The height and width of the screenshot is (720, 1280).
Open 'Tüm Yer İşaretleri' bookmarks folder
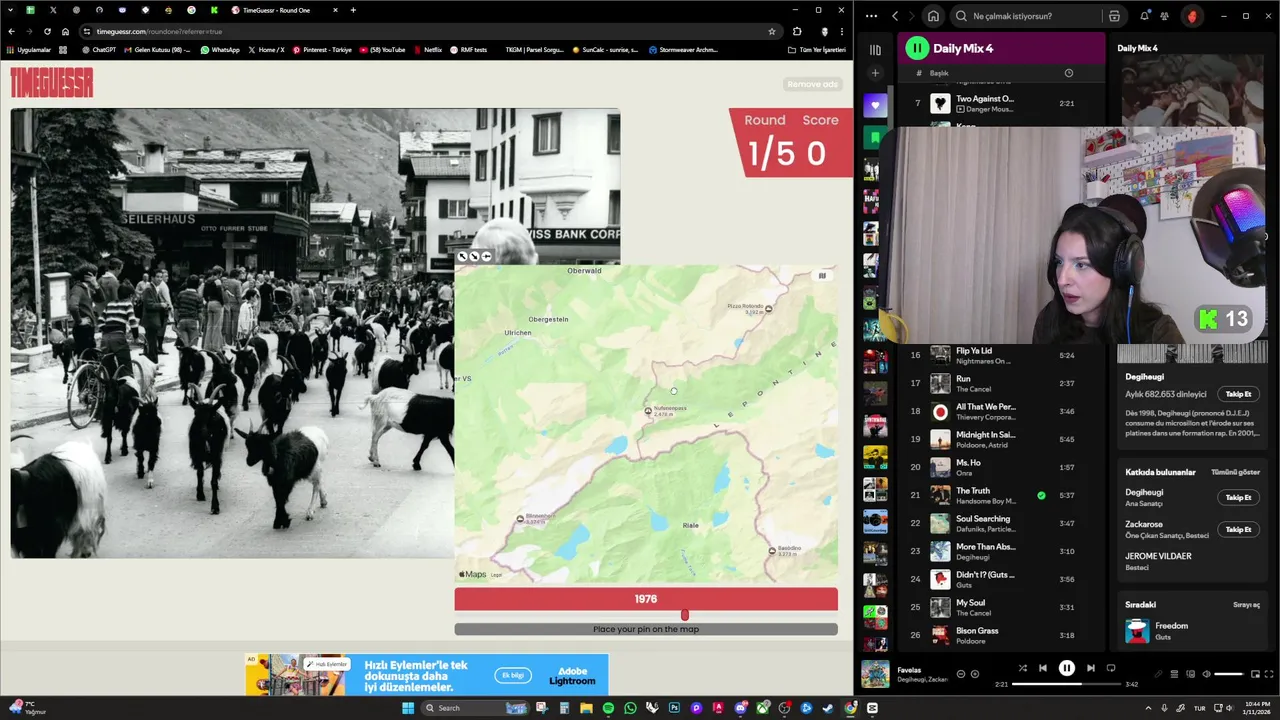(817, 49)
